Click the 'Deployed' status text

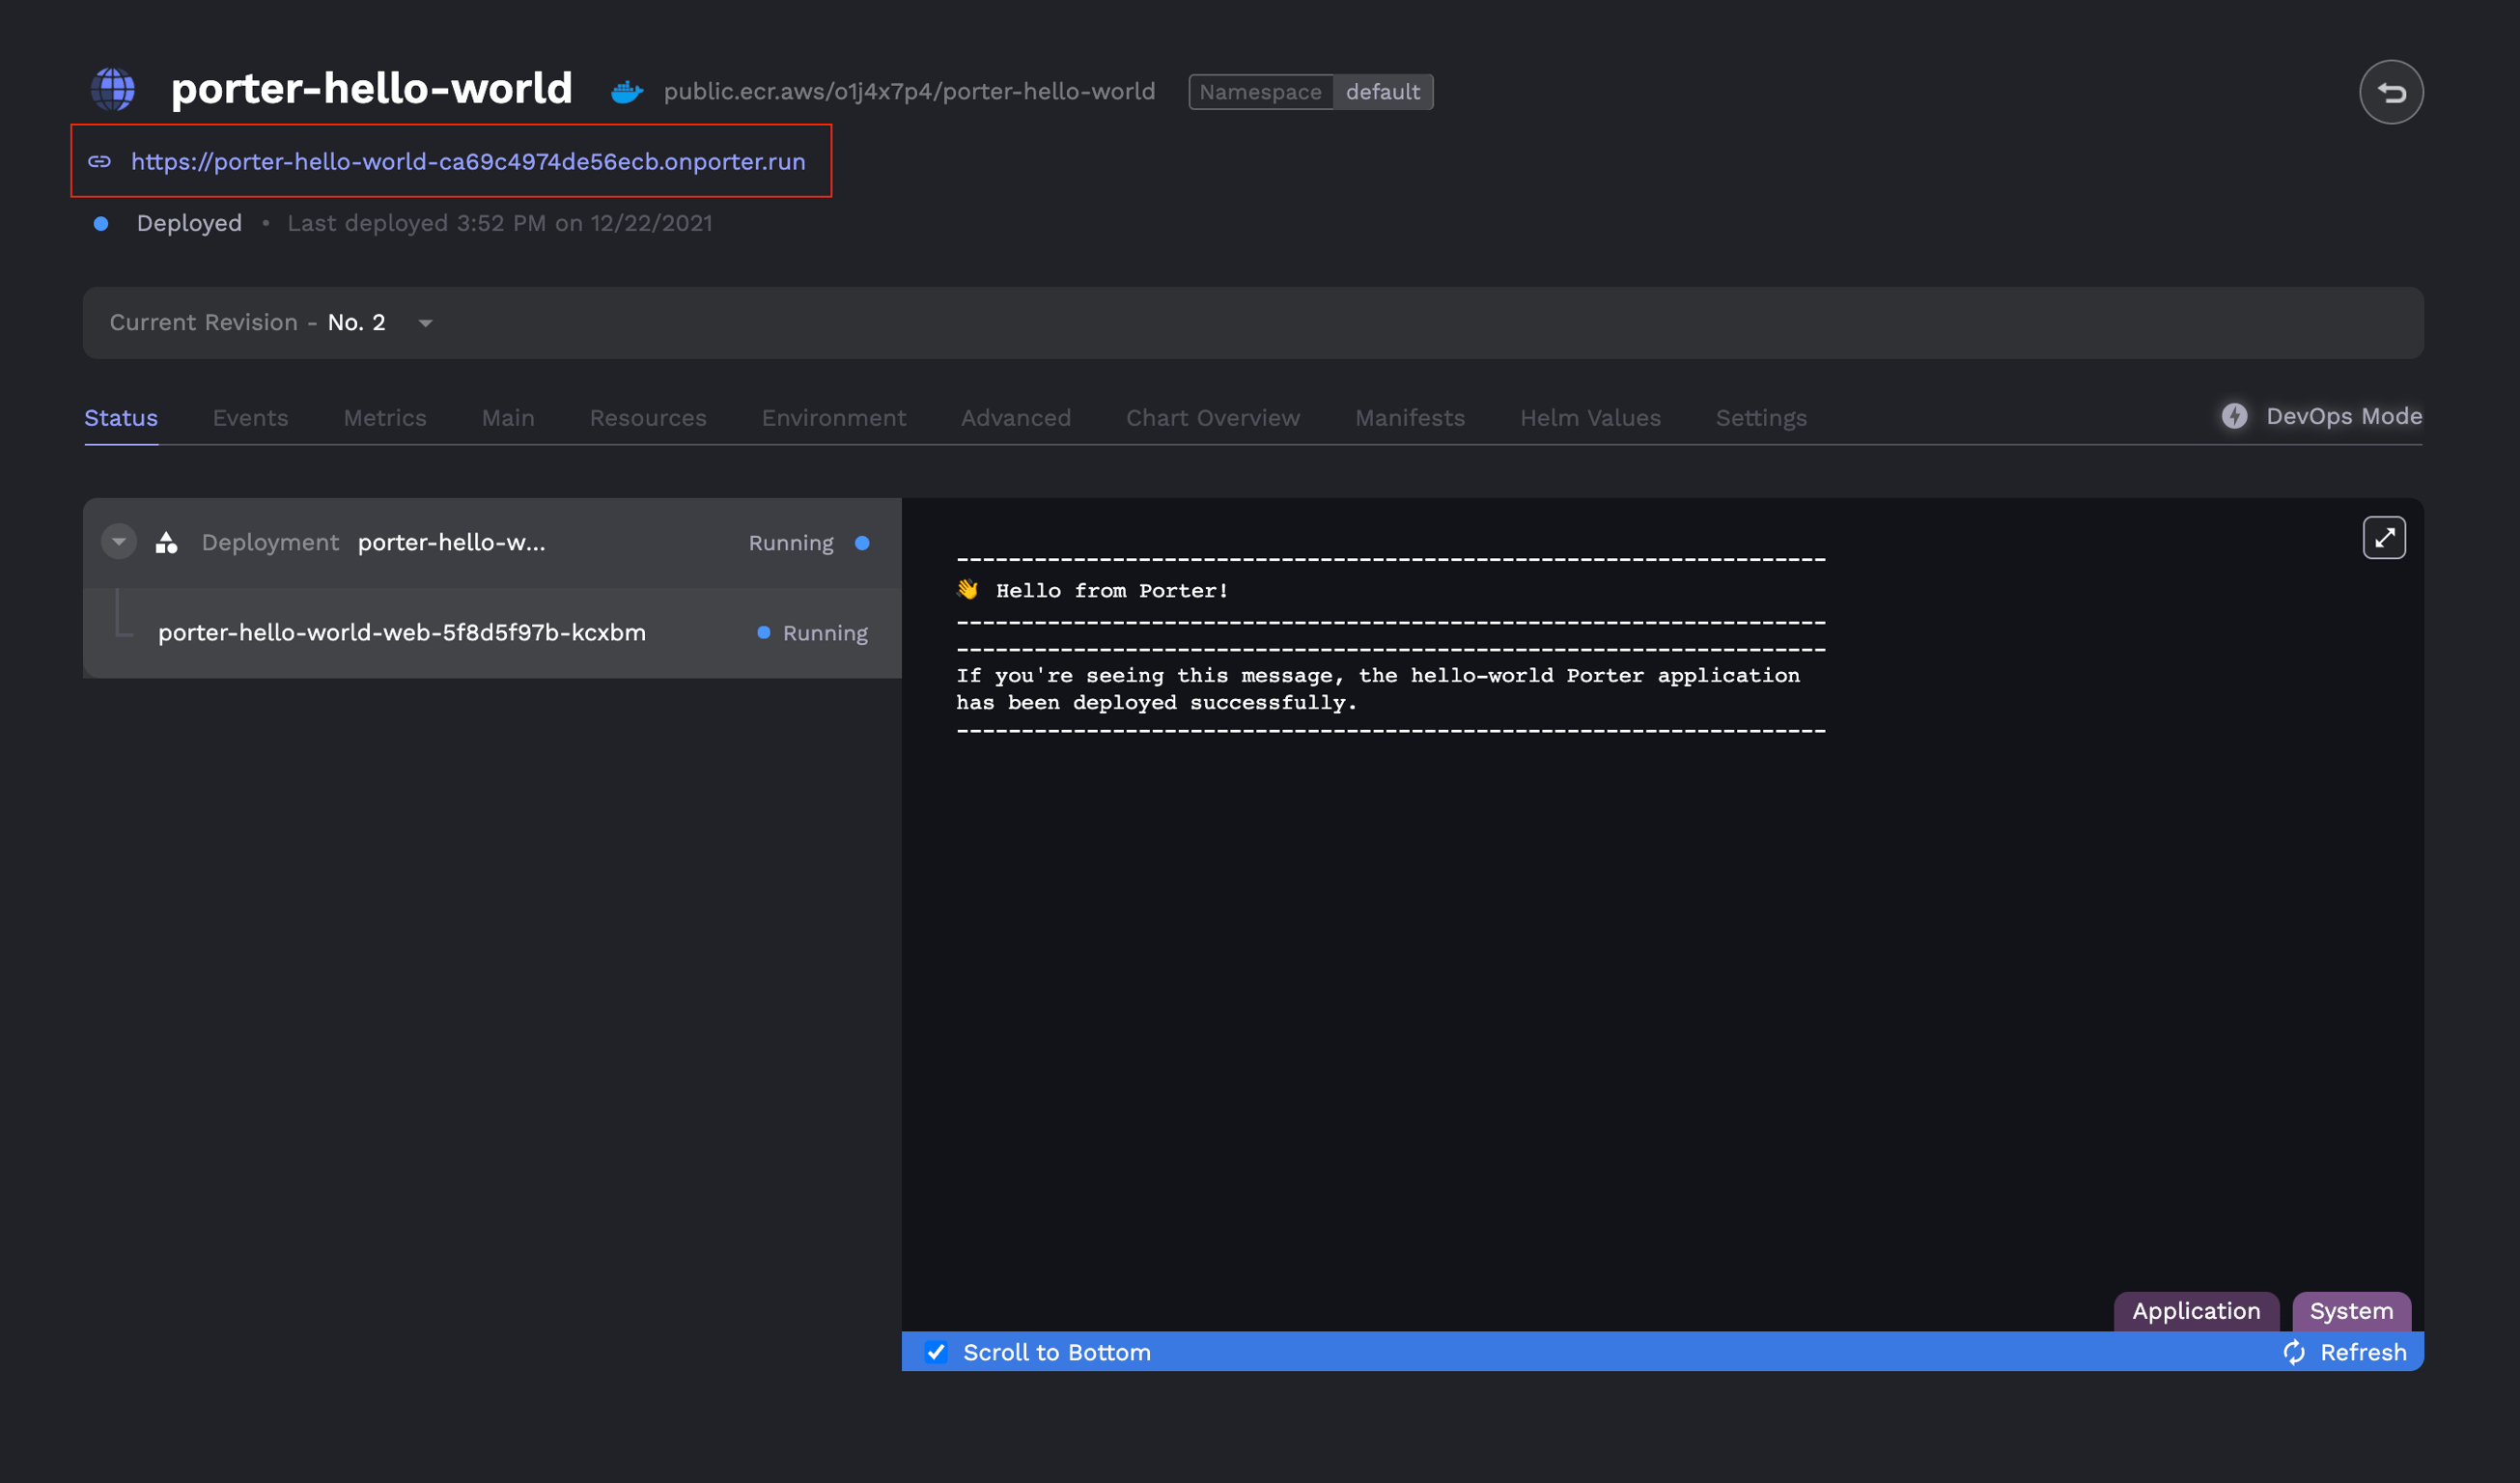[189, 223]
